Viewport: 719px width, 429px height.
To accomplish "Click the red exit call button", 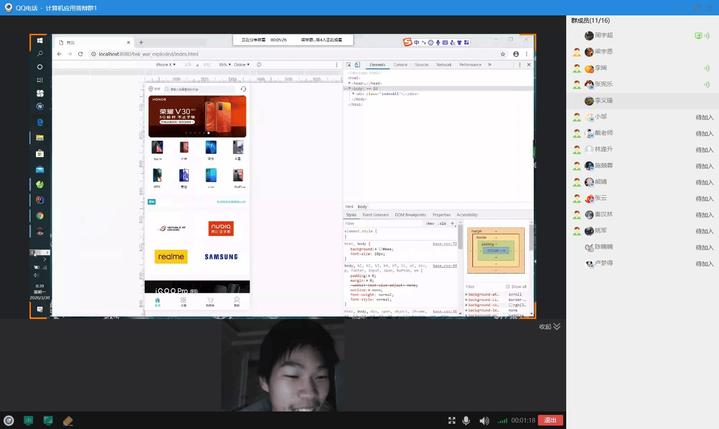I will point(549,421).
